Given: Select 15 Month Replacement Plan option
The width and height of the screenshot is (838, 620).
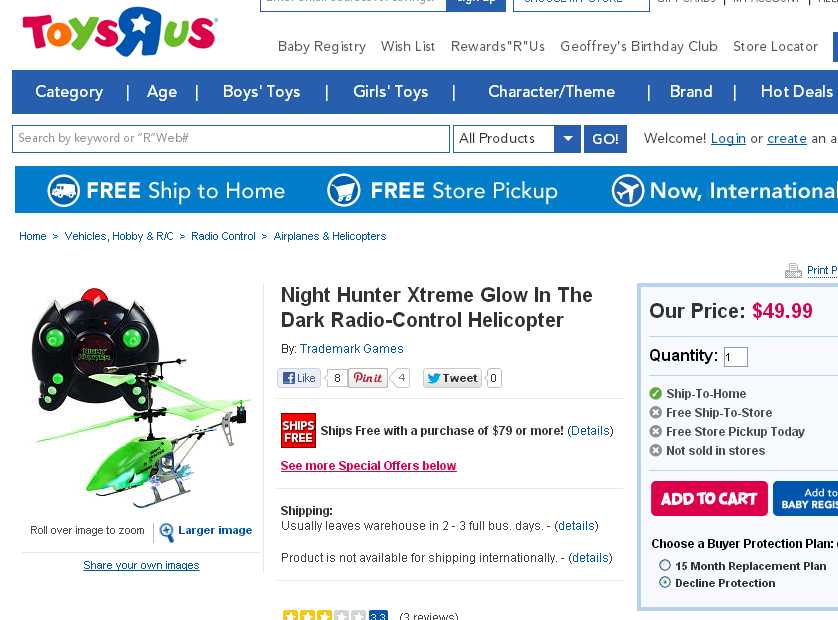Looking at the screenshot, I should click(x=665, y=565).
